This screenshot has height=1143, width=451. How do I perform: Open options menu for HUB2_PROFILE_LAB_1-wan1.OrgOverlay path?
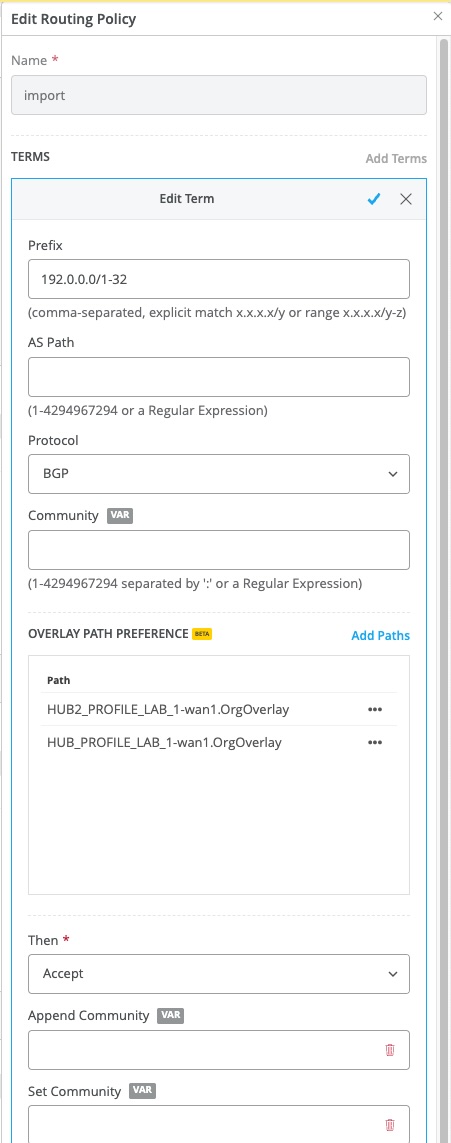point(375,709)
